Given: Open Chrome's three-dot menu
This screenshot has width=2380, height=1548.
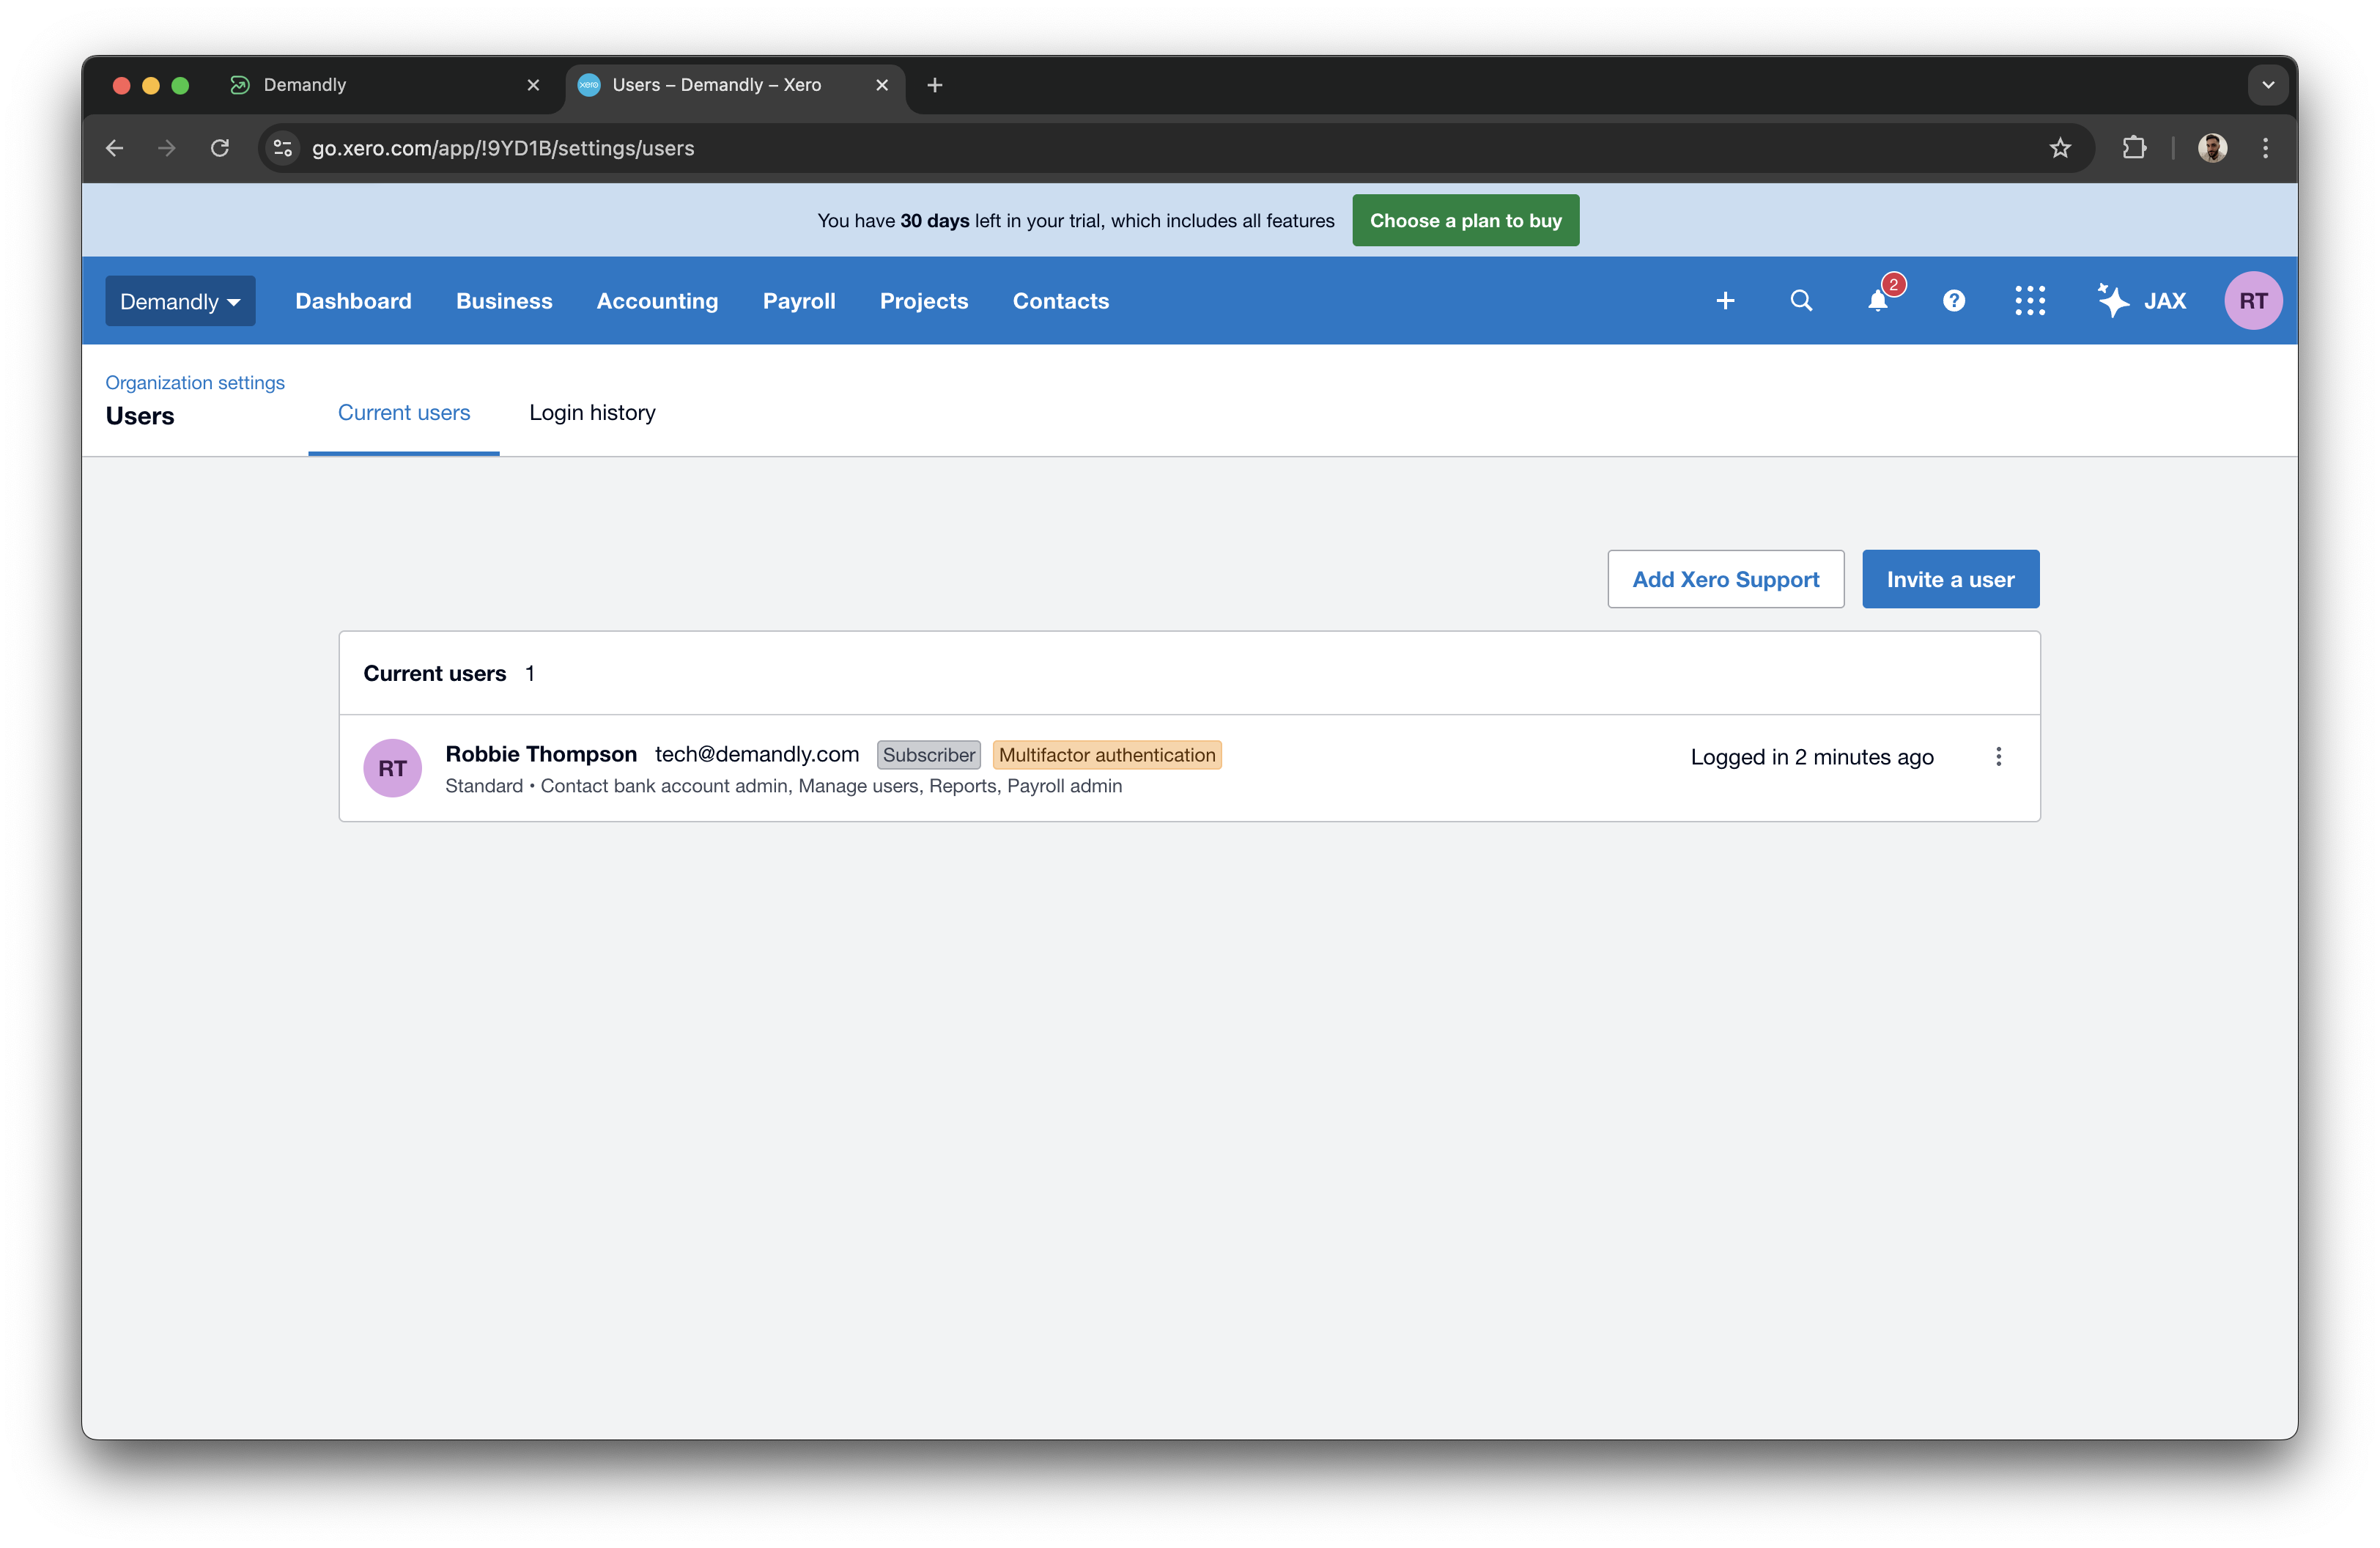Looking at the screenshot, I should 2265,148.
